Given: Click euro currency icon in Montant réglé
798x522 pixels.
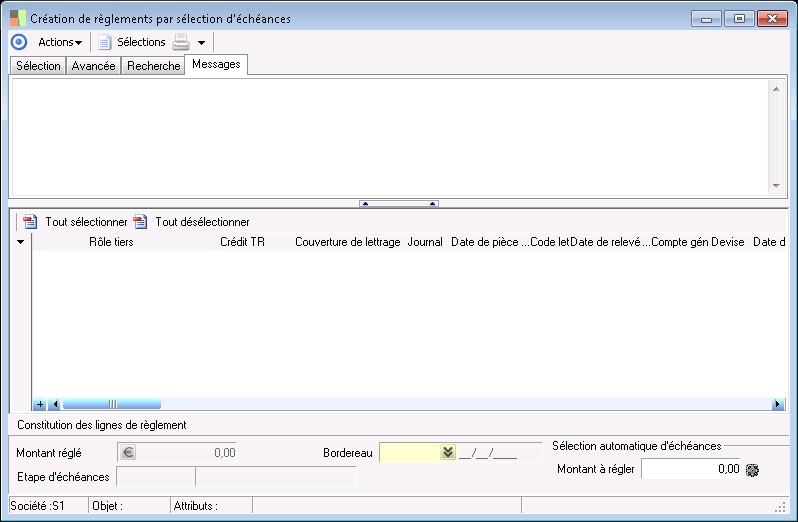Looking at the screenshot, I should tap(128, 452).
